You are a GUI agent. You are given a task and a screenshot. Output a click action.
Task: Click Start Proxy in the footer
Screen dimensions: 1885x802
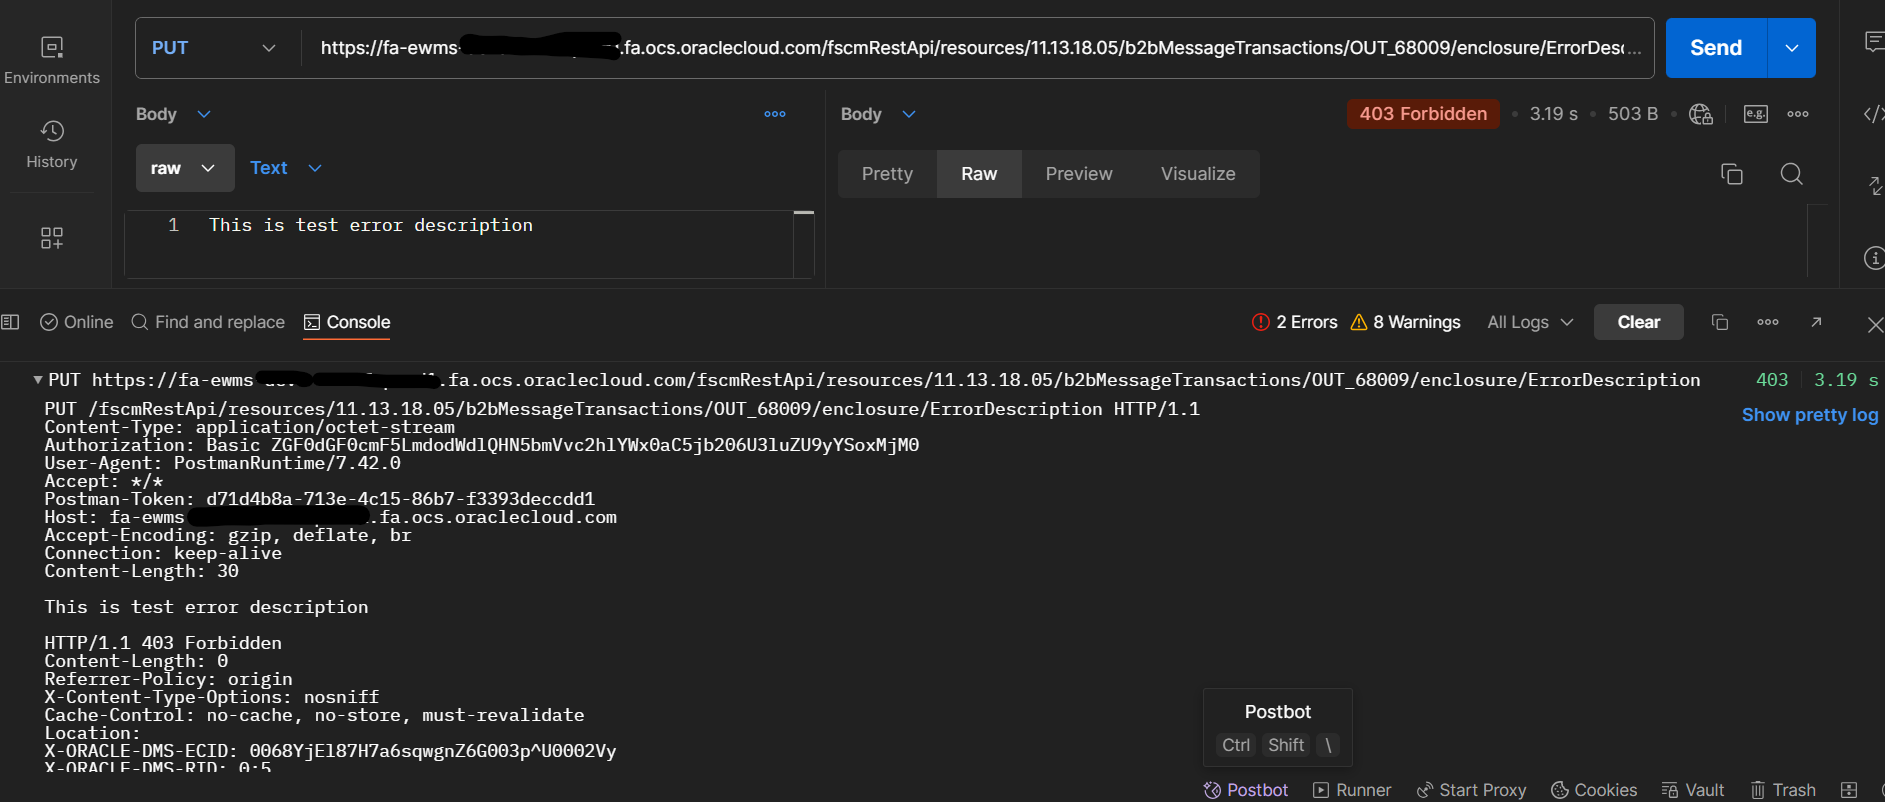pyautogui.click(x=1471, y=790)
